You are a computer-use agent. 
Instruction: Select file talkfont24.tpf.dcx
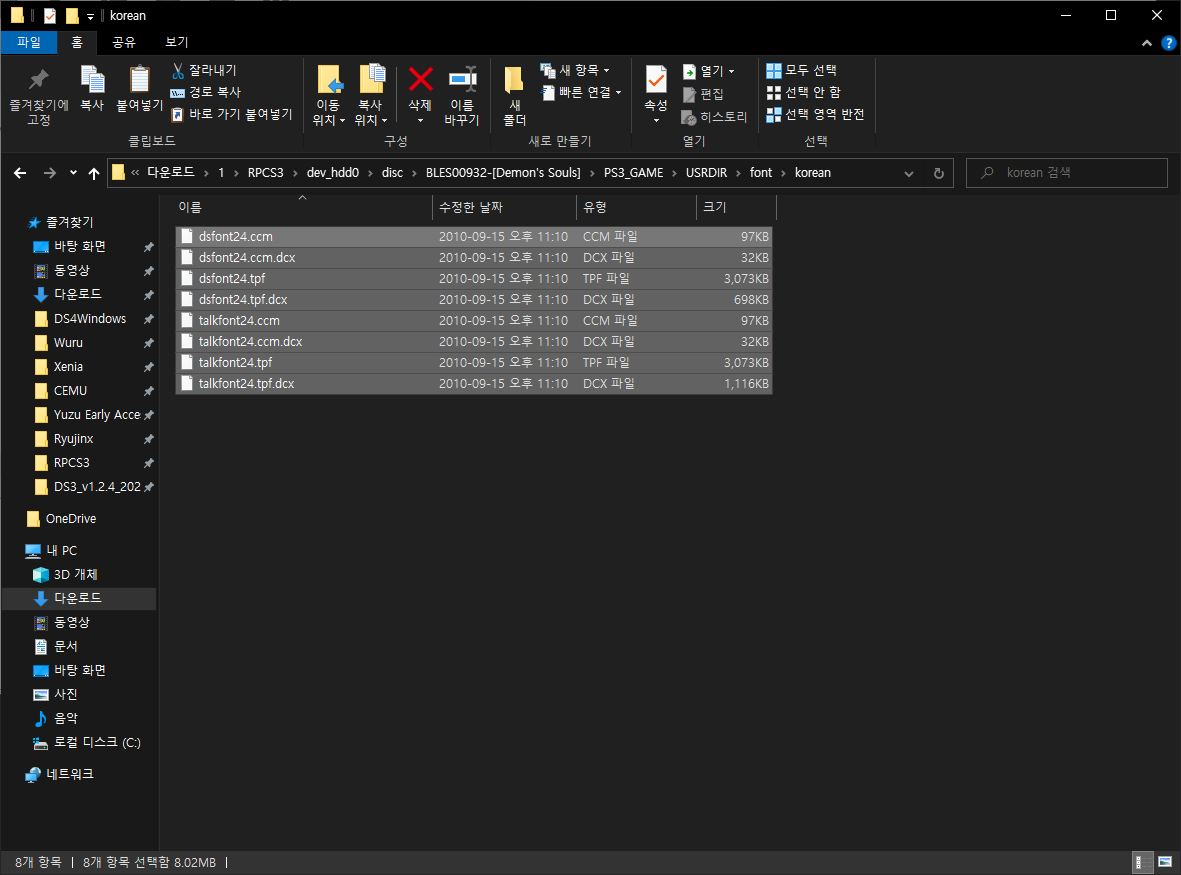pyautogui.click(x=474, y=384)
